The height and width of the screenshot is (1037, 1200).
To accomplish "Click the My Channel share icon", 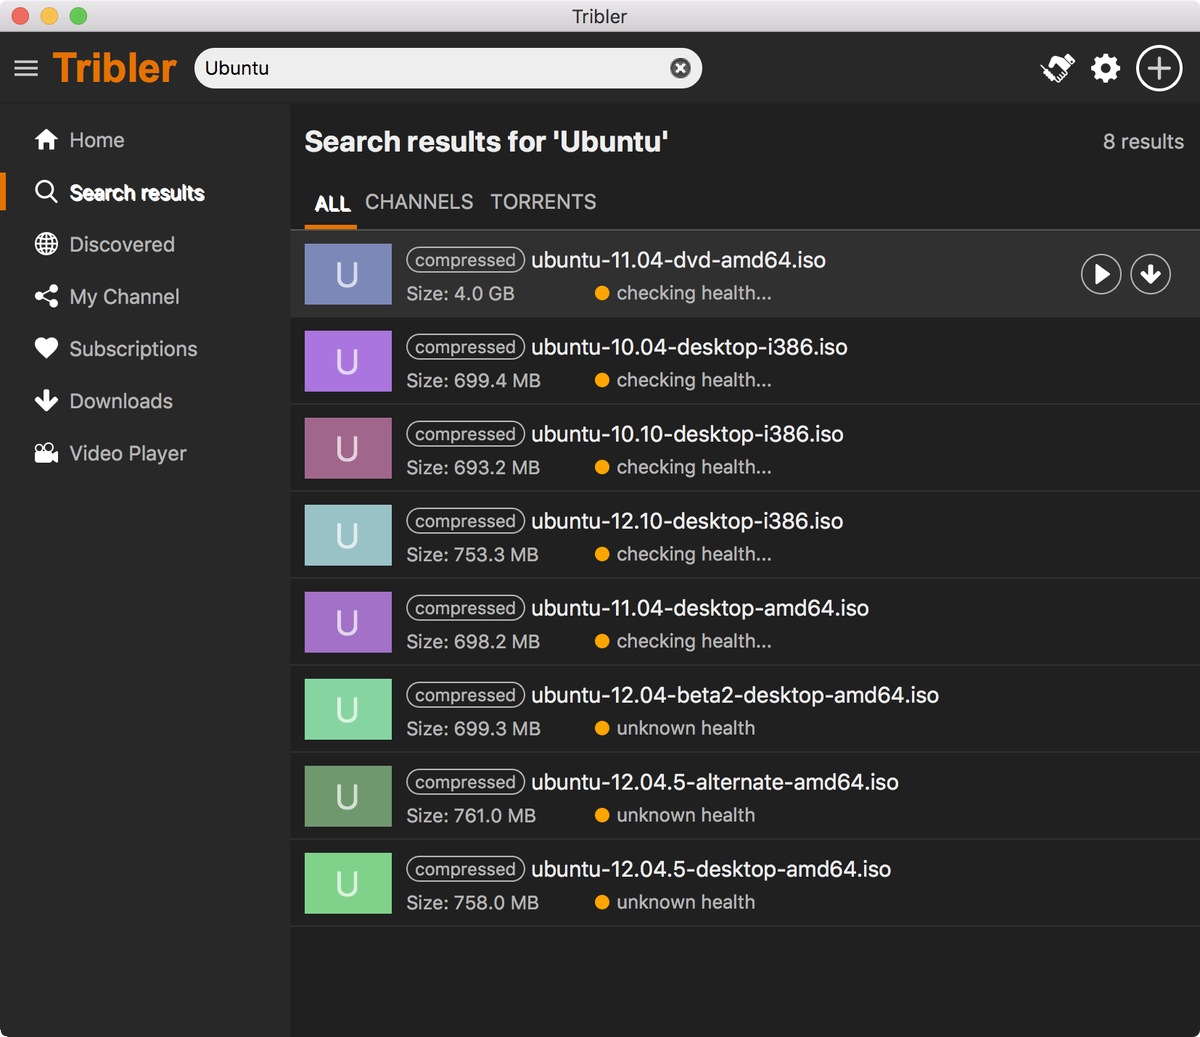I will pyautogui.click(x=46, y=296).
